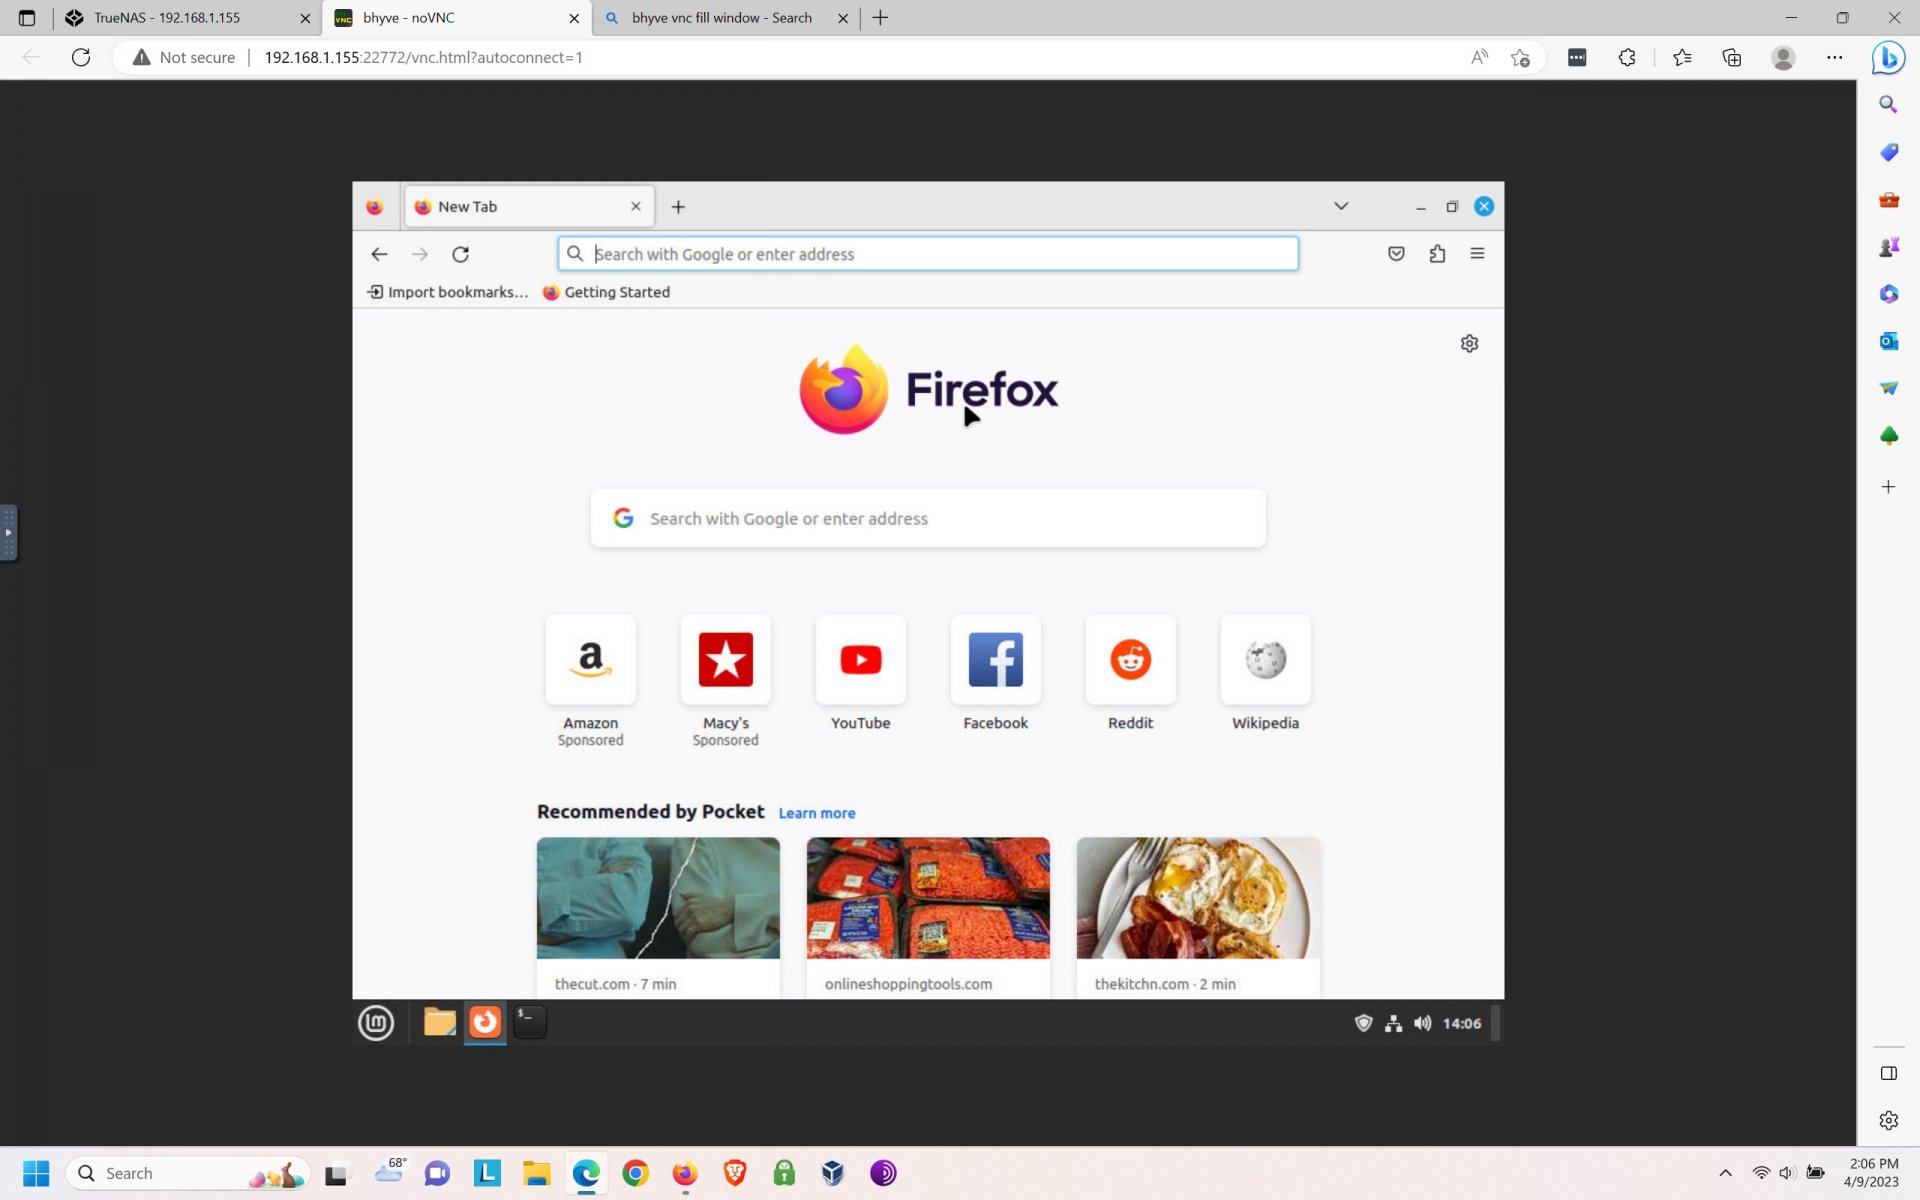Image resolution: width=1920 pixels, height=1200 pixels.
Task: Toggle Read aloud in Edge
Action: (1479, 57)
